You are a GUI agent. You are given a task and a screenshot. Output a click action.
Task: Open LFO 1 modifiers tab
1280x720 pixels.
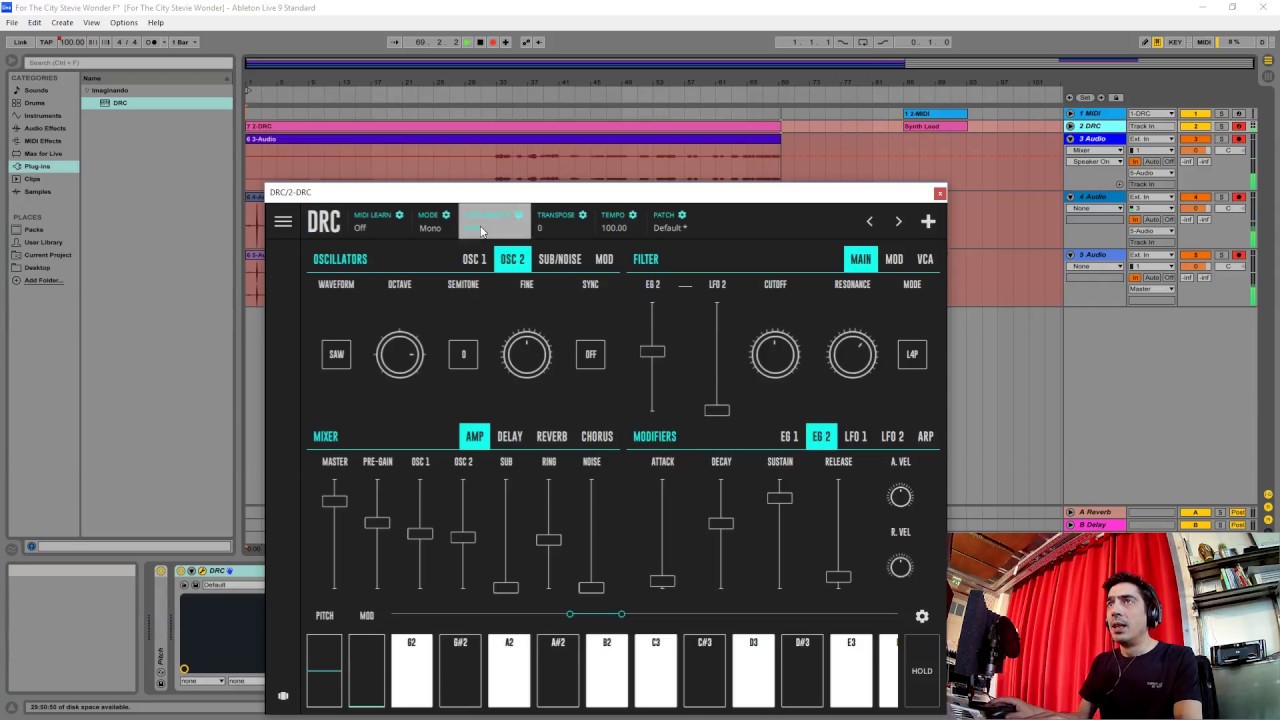tap(855, 437)
